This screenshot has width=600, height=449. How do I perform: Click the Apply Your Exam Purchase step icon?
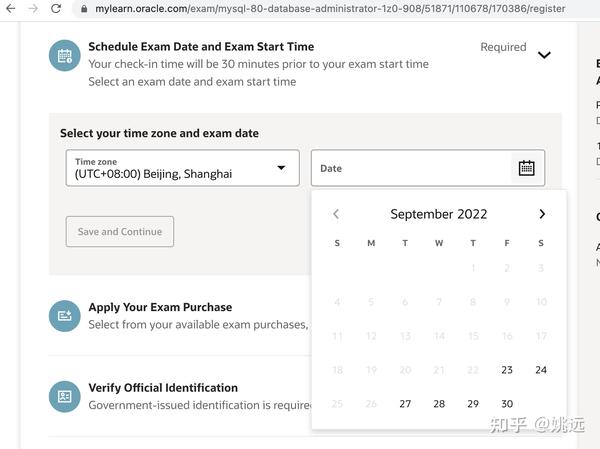[65, 316]
